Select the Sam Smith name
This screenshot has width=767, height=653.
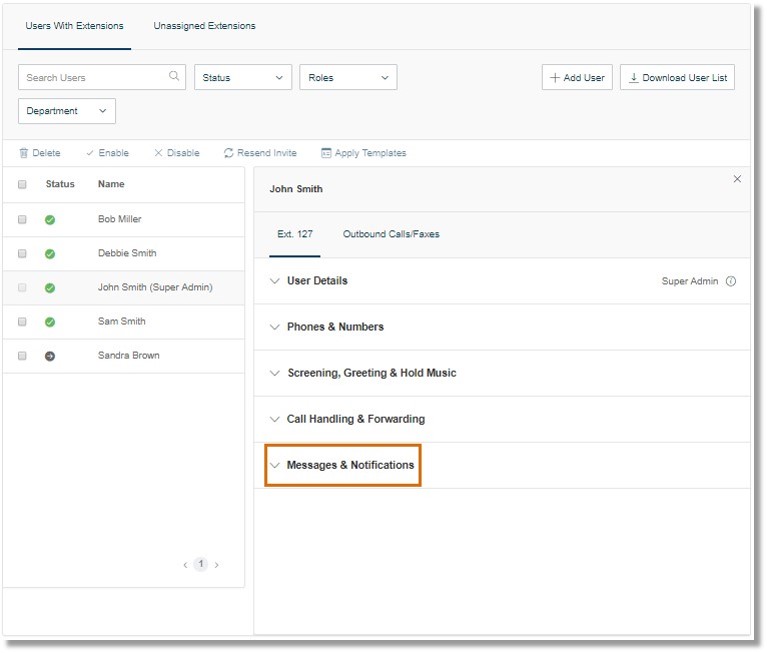tap(121, 321)
